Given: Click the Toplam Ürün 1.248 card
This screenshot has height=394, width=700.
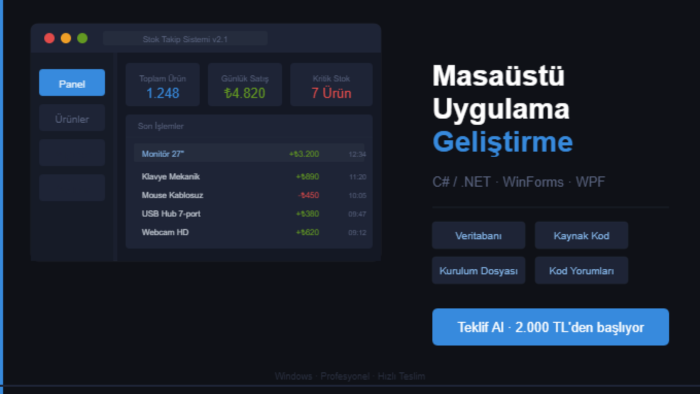Looking at the screenshot, I should pyautogui.click(x=162, y=85).
